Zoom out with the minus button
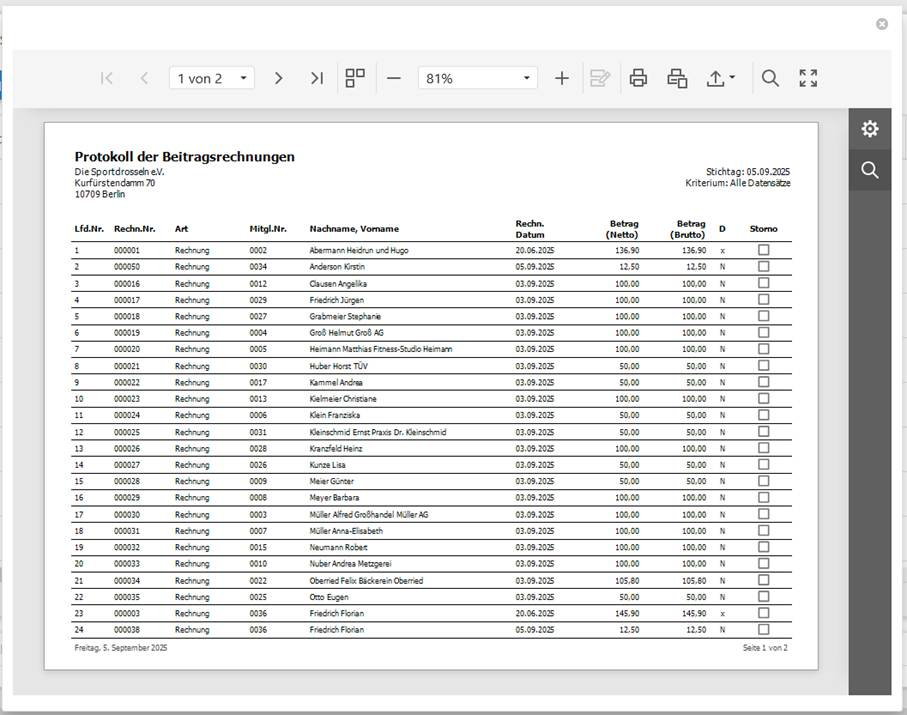The image size is (907, 715). [x=393, y=78]
